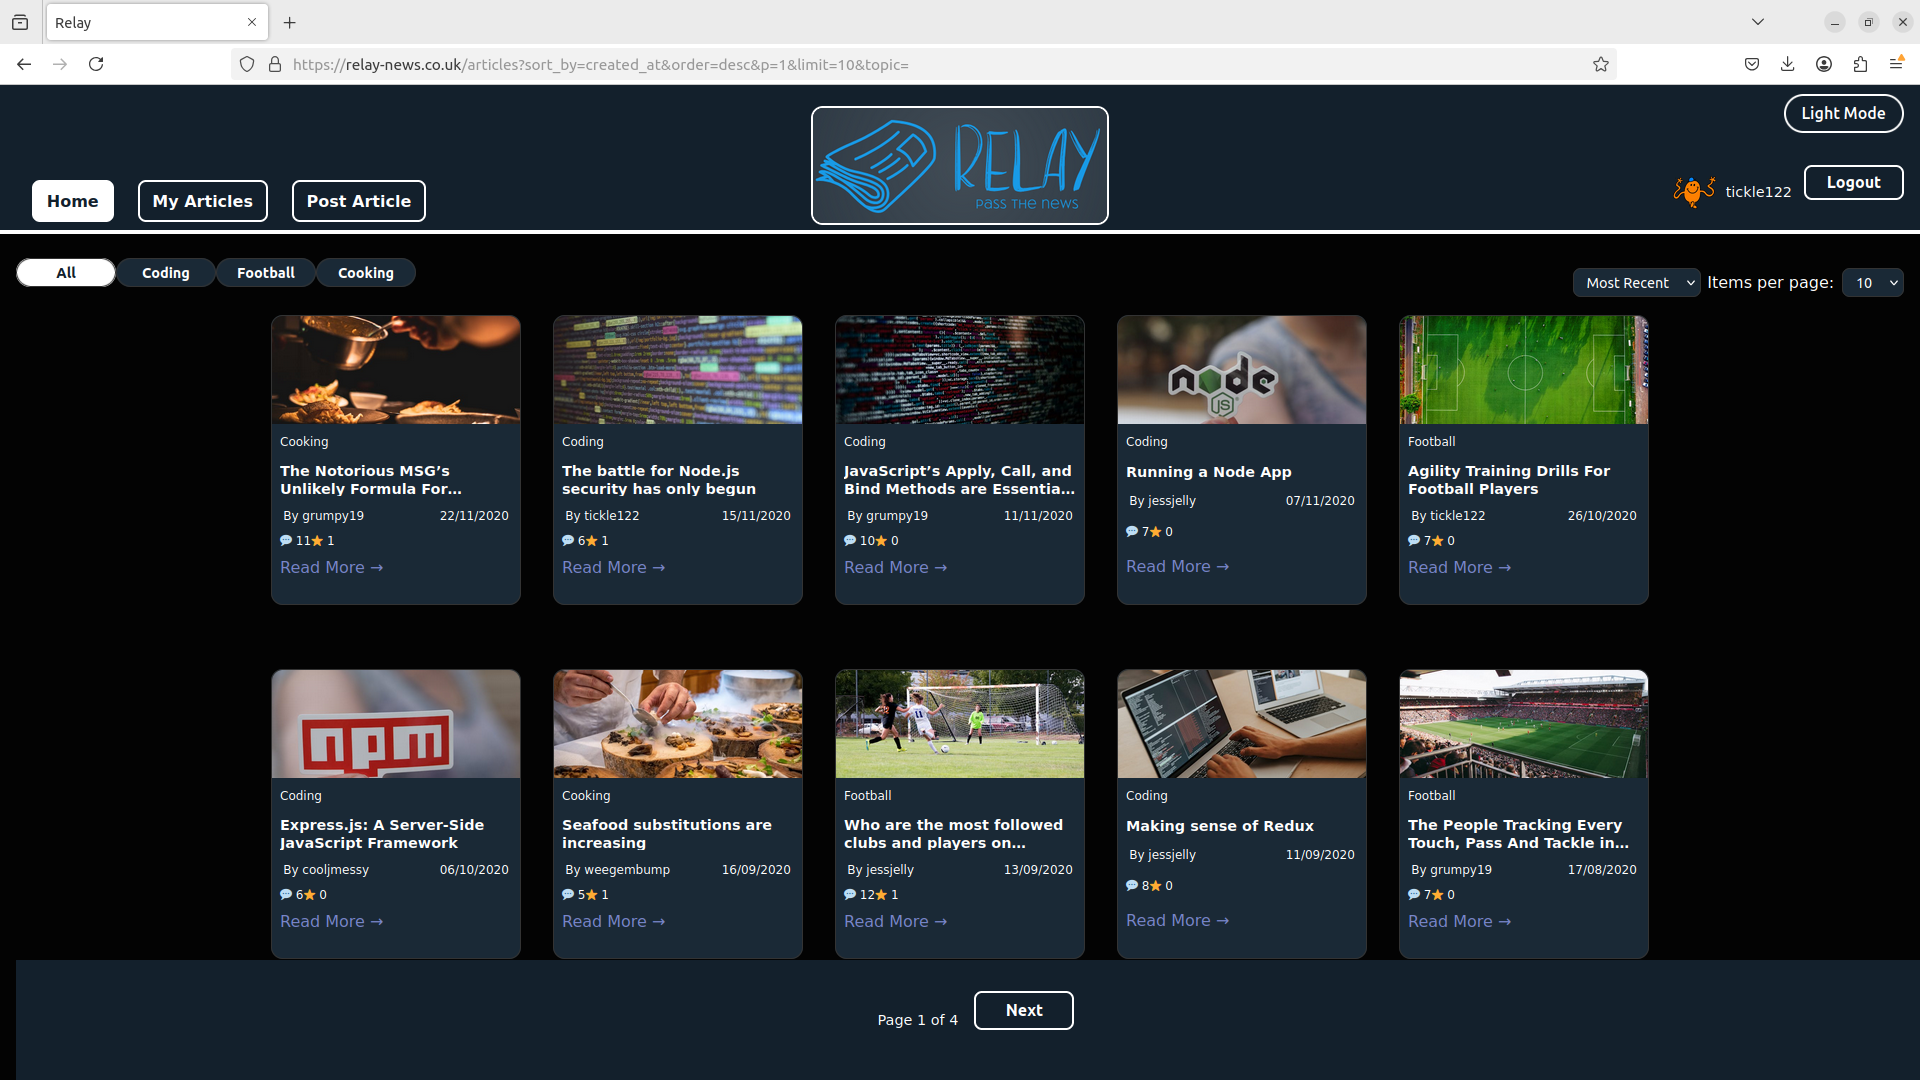Image resolution: width=1920 pixels, height=1080 pixels.
Task: Filter articles by Coding topic
Action: (x=166, y=273)
